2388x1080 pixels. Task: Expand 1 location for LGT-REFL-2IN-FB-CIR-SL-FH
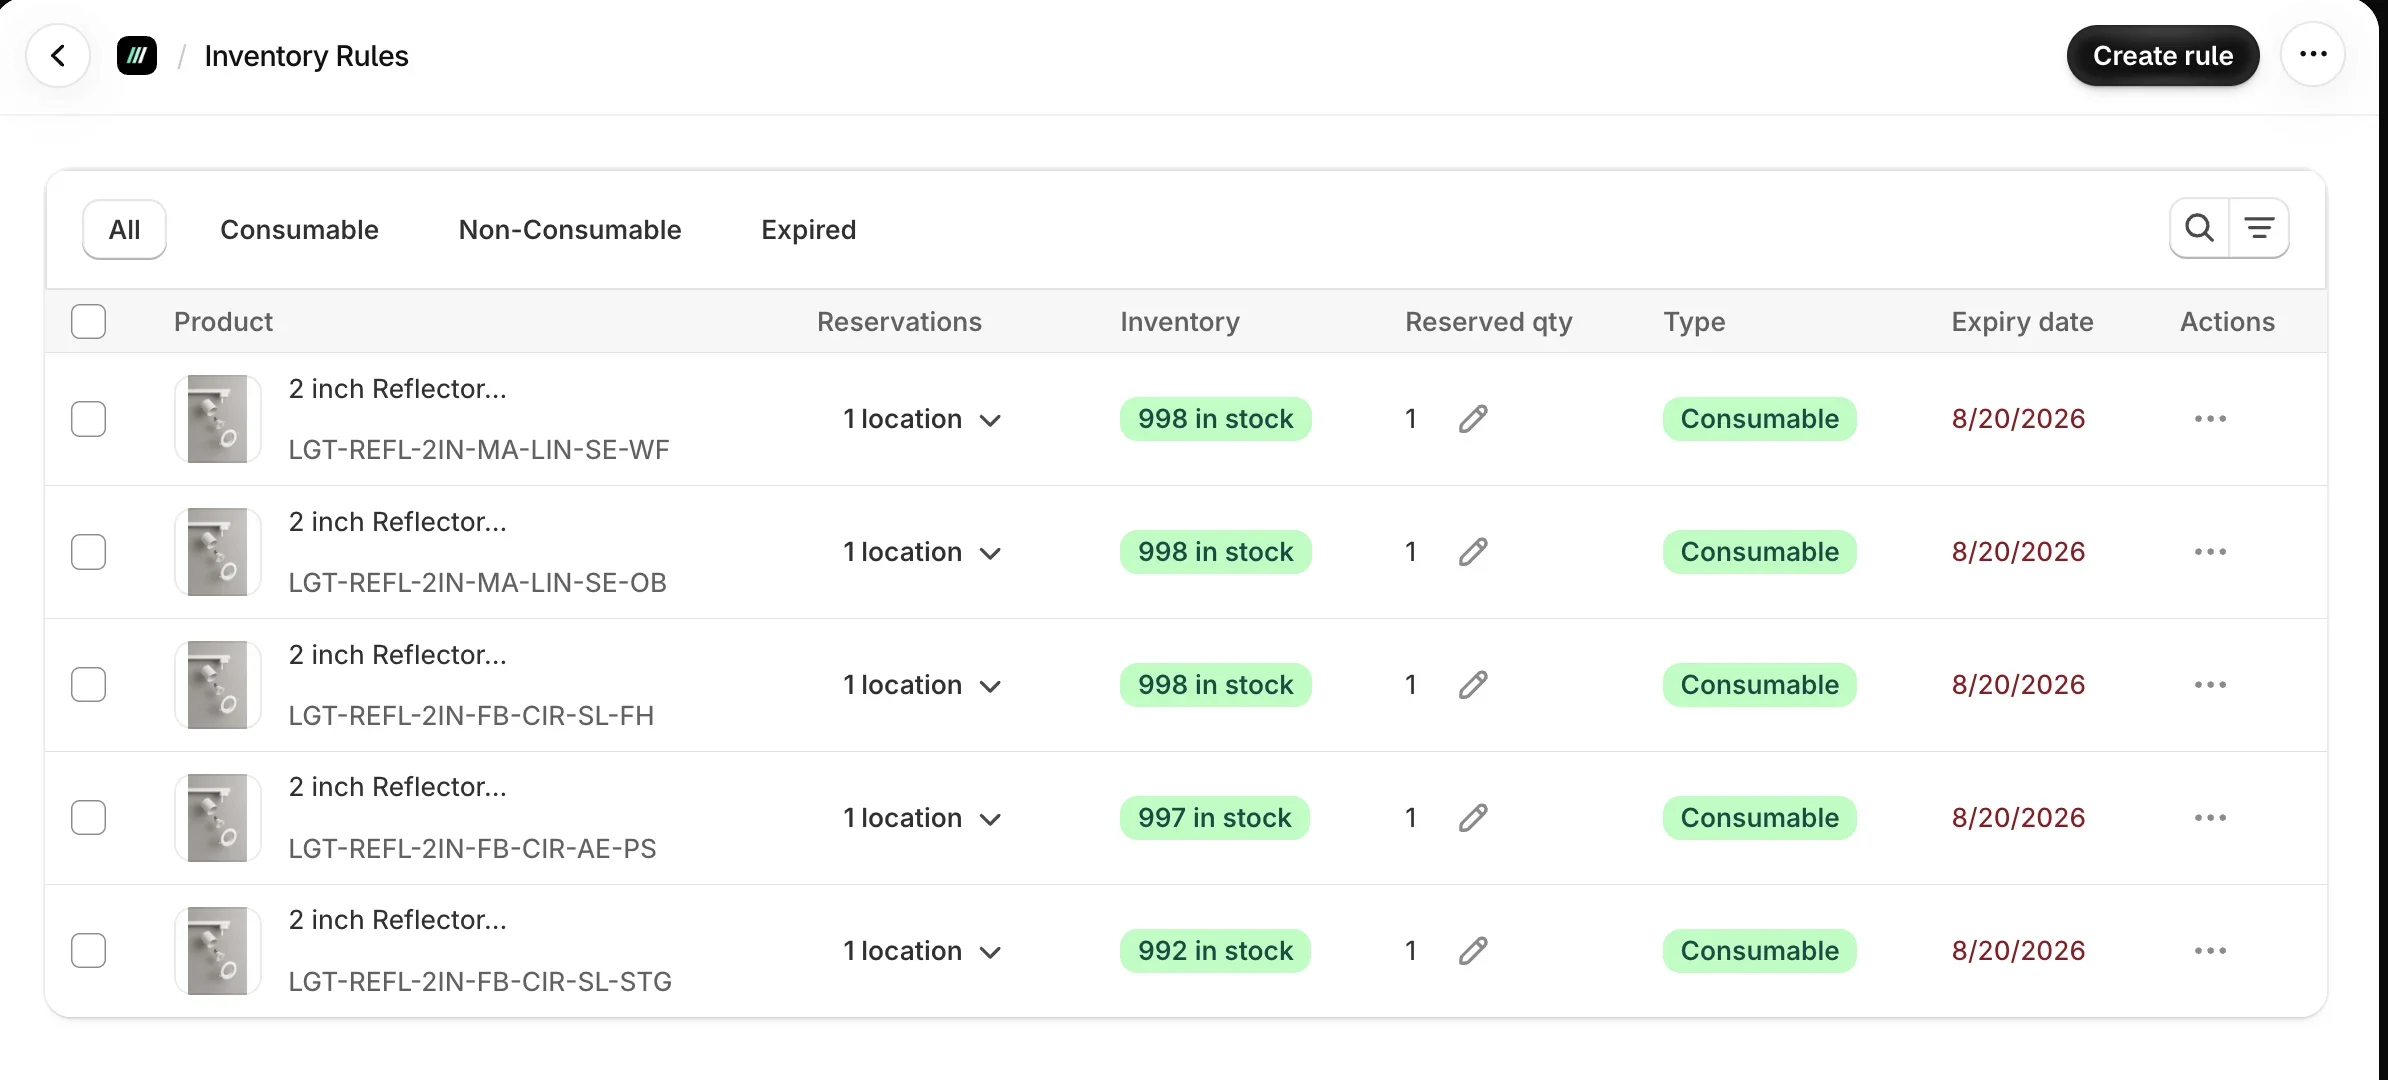(x=922, y=685)
